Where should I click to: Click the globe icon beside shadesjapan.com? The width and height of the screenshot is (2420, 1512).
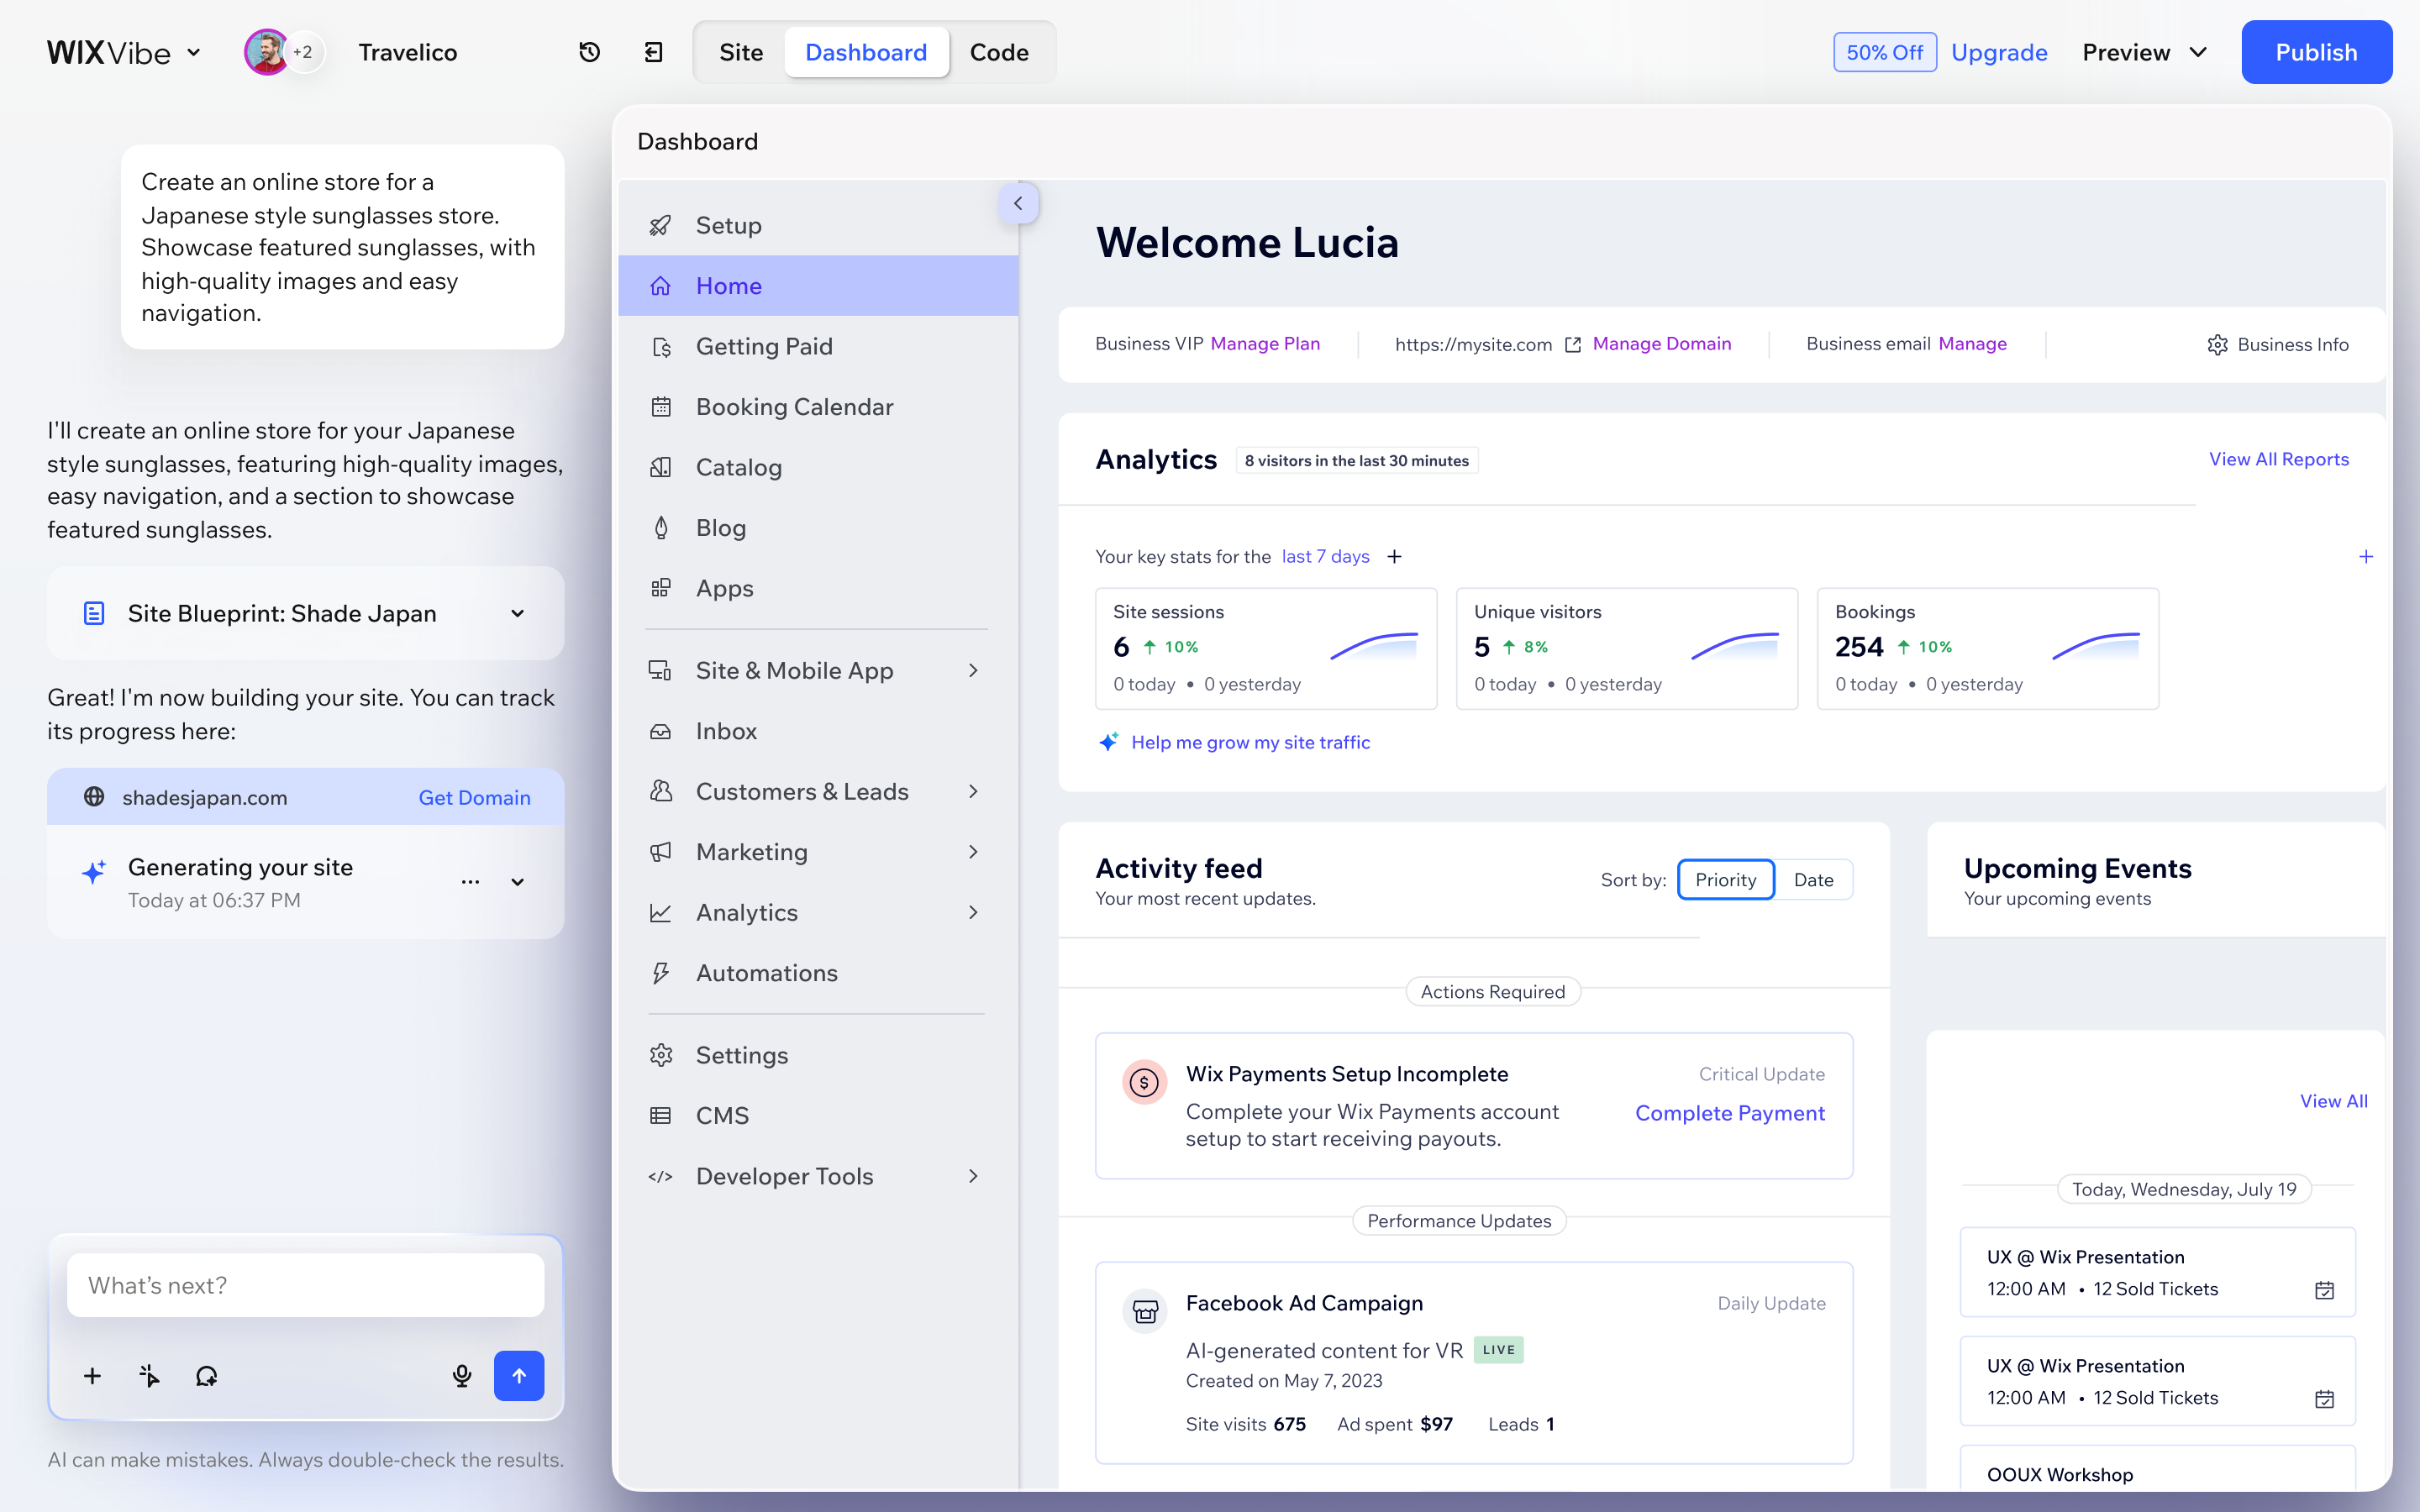click(x=94, y=797)
